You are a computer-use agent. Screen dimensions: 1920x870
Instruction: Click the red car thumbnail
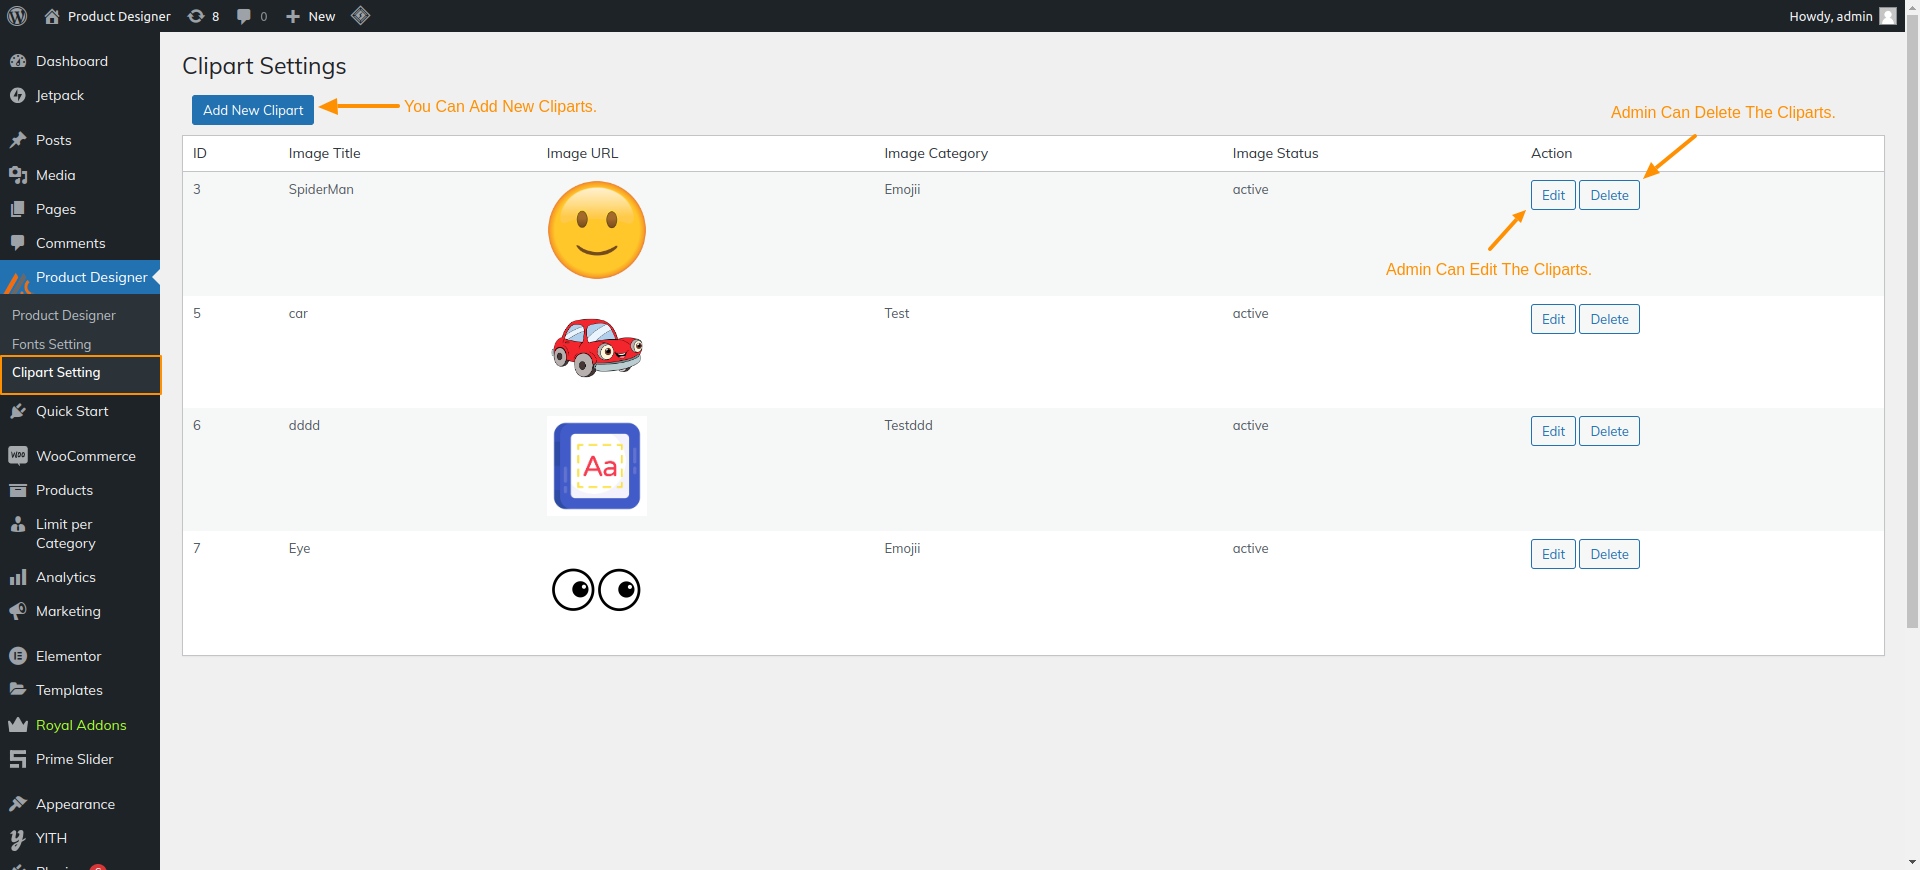[x=597, y=347]
